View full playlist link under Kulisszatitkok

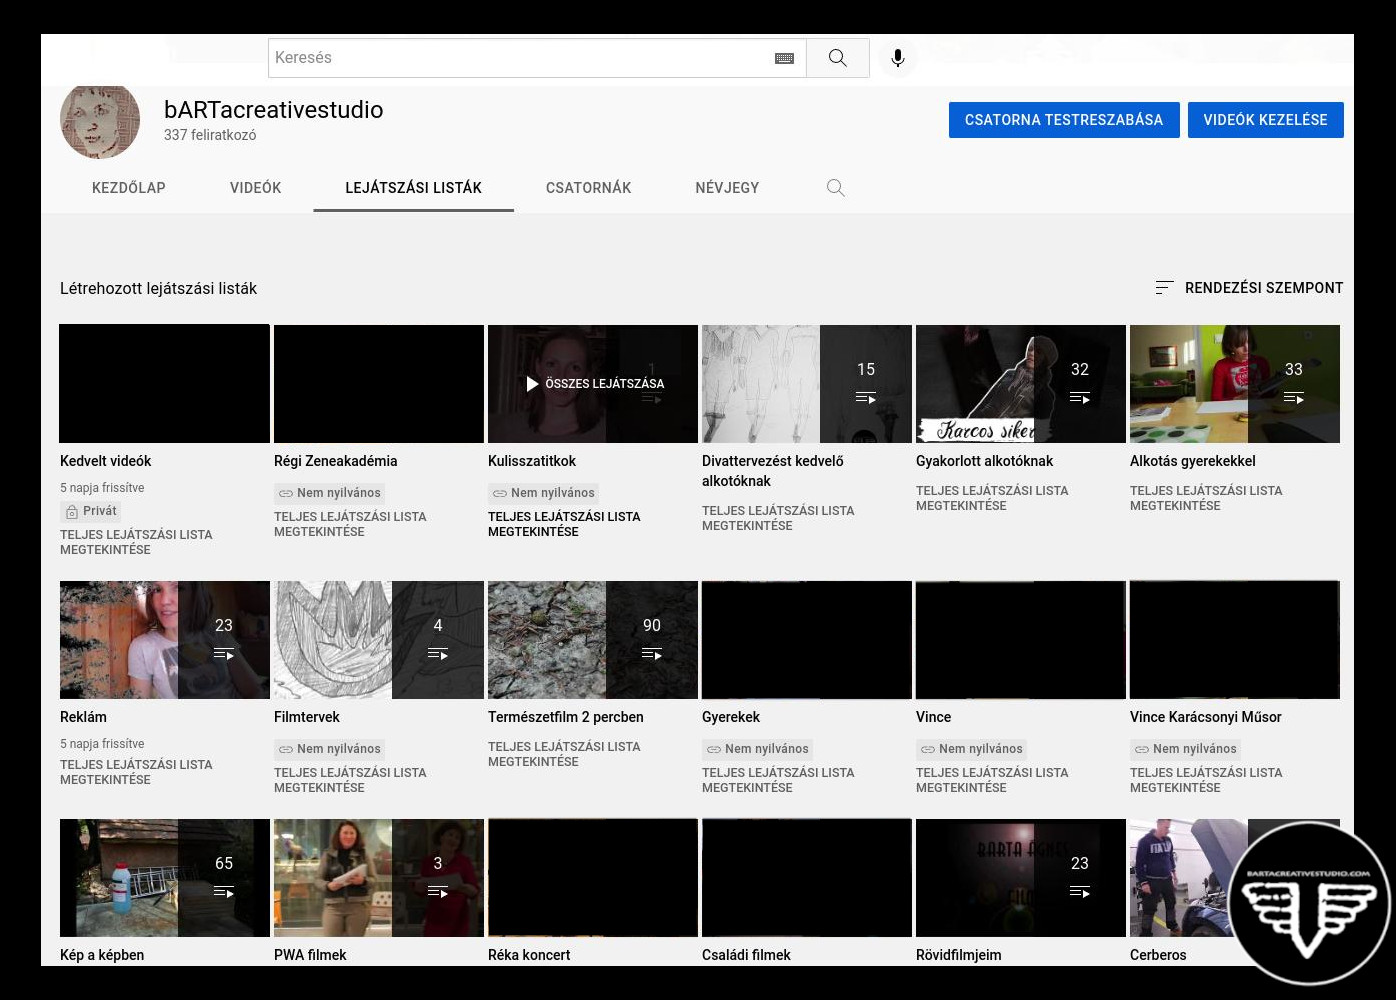(x=564, y=524)
